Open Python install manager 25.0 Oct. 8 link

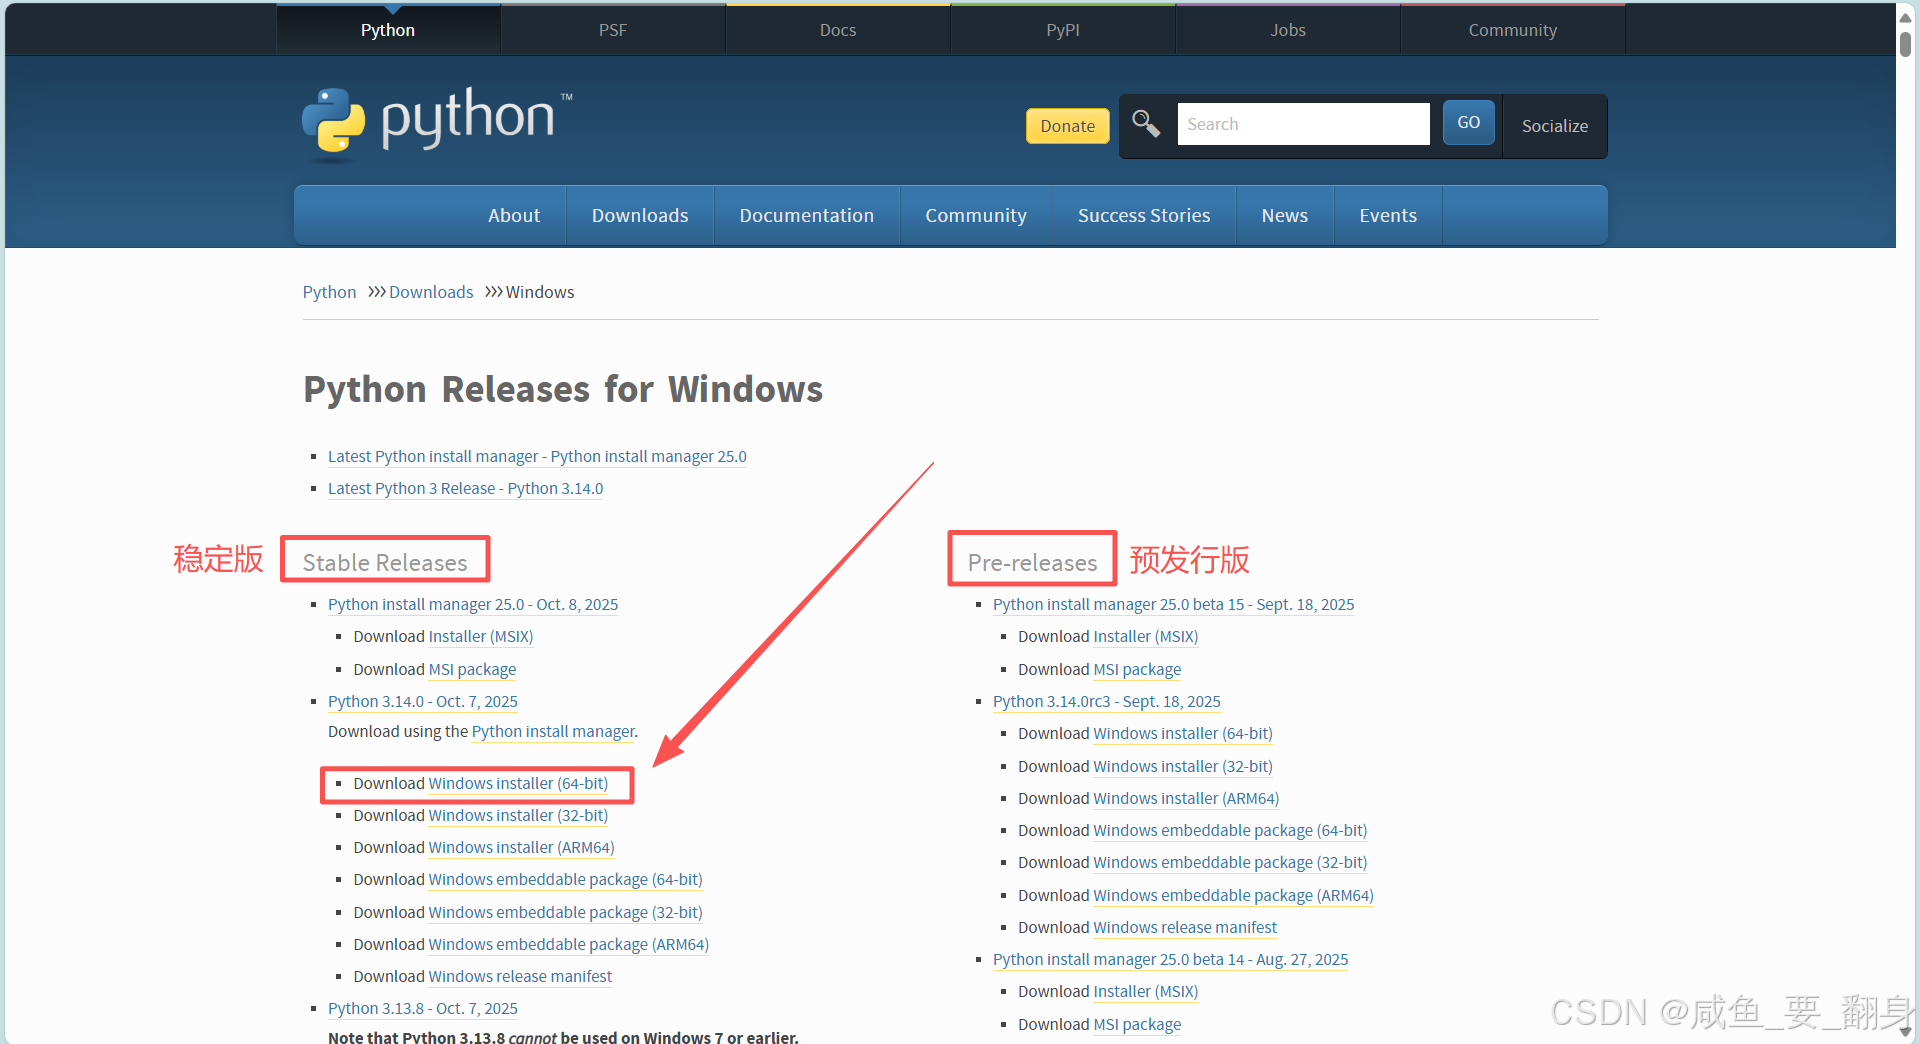point(473,604)
